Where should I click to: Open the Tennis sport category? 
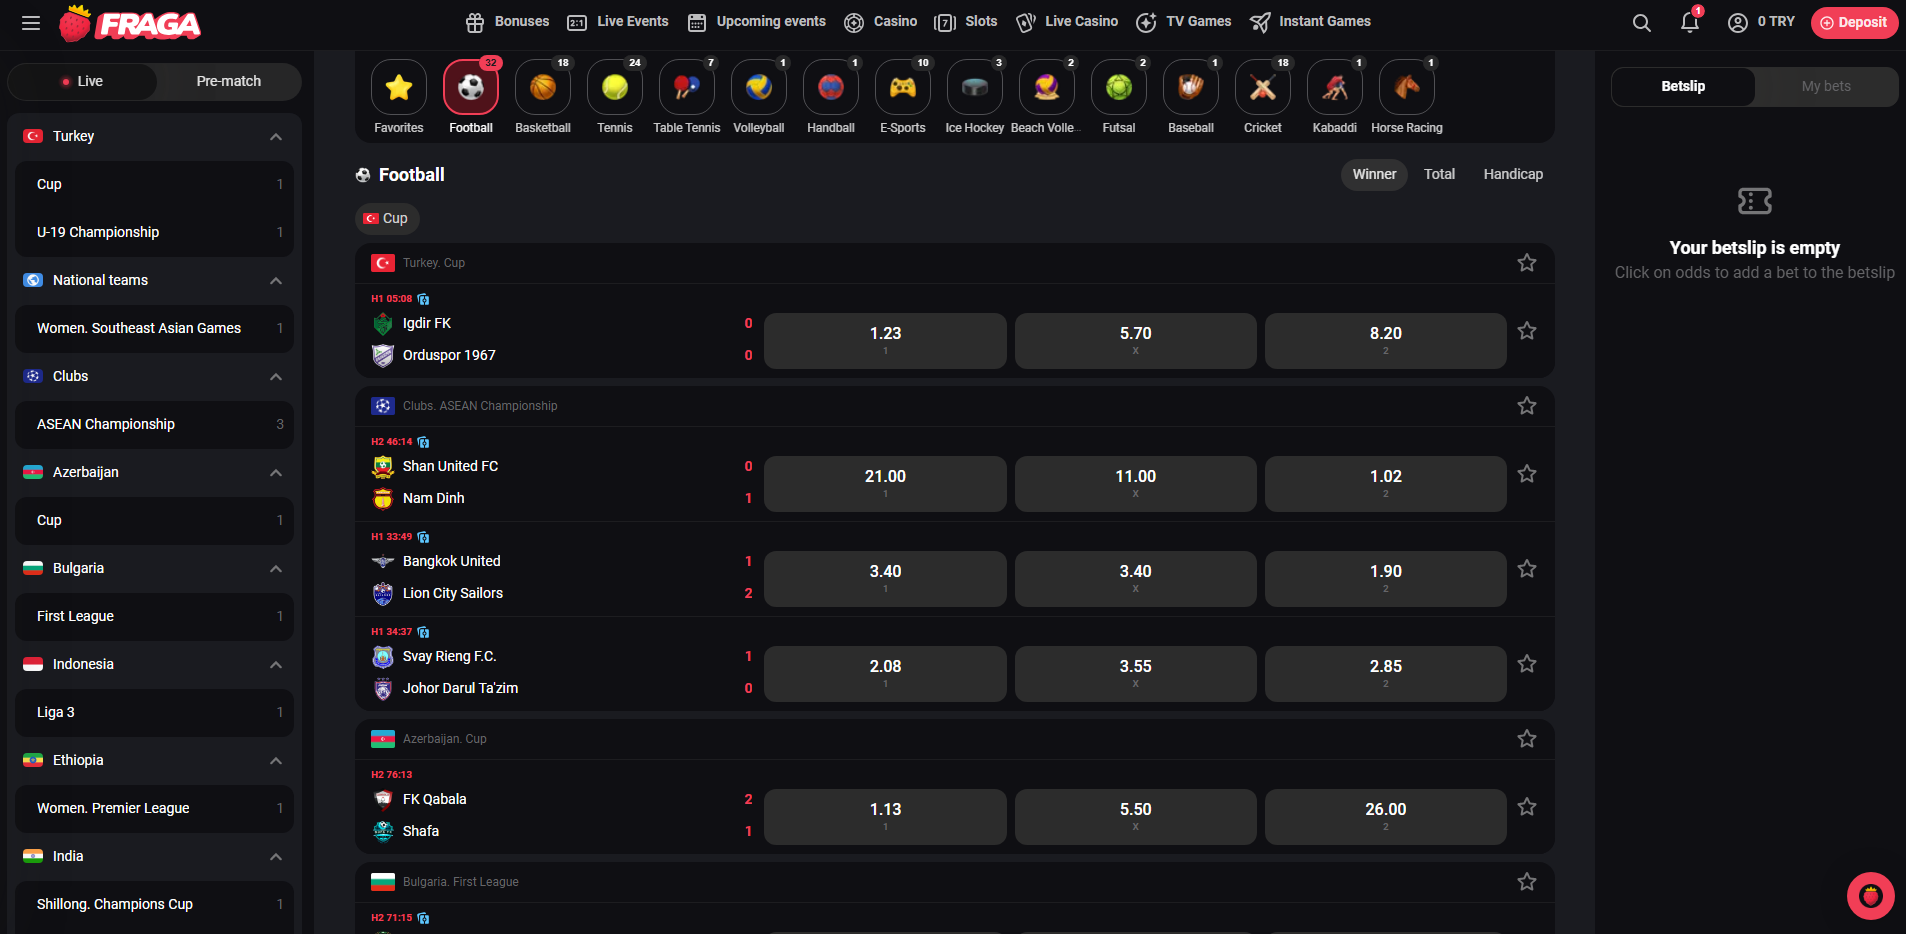[x=614, y=87]
